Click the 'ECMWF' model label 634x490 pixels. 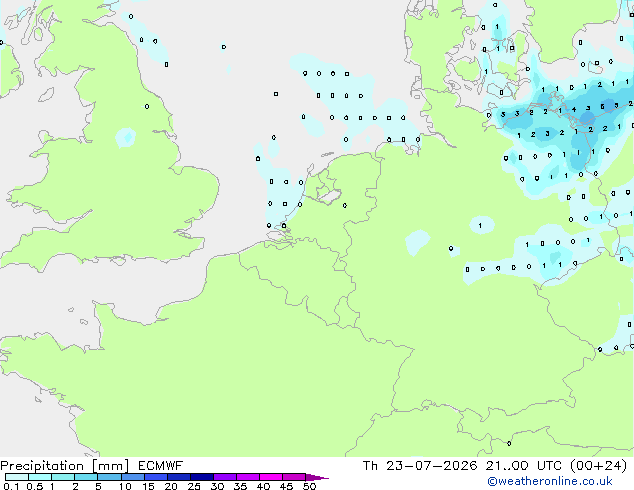coord(160,466)
